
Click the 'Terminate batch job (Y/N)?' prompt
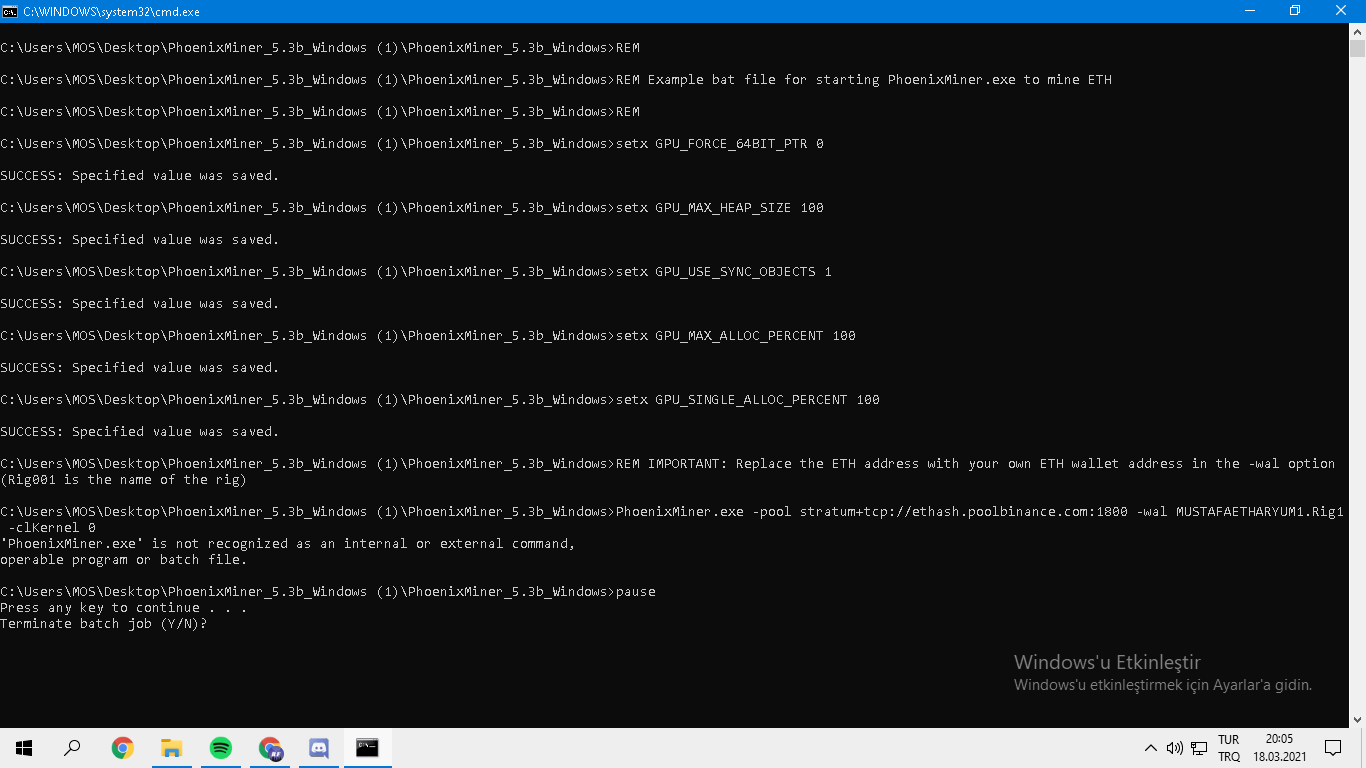104,624
